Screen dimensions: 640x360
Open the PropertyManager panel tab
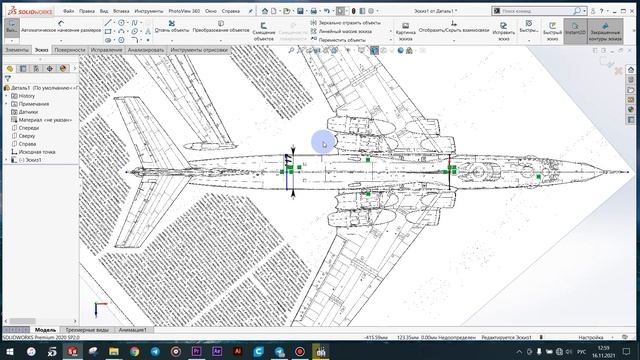pos(23,69)
